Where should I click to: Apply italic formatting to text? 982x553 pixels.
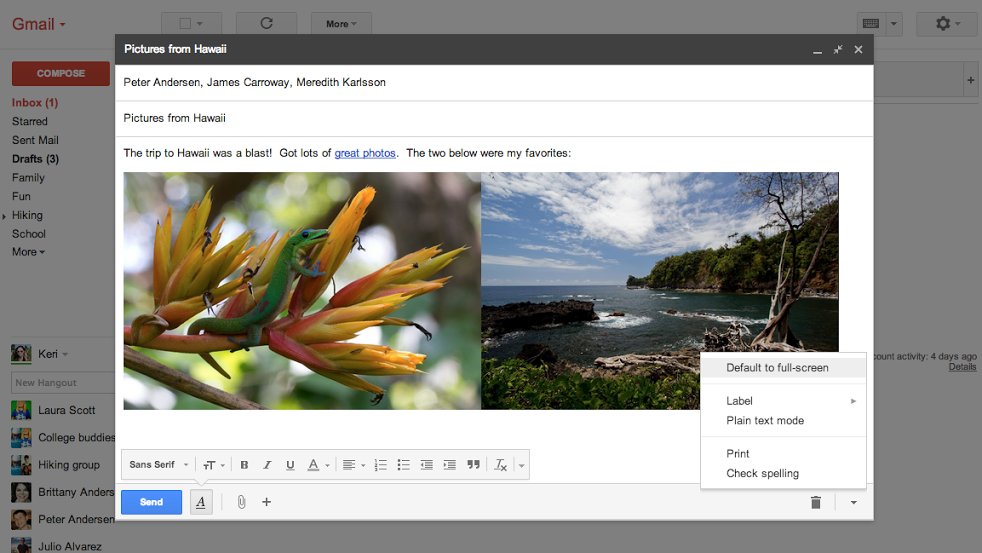[267, 465]
